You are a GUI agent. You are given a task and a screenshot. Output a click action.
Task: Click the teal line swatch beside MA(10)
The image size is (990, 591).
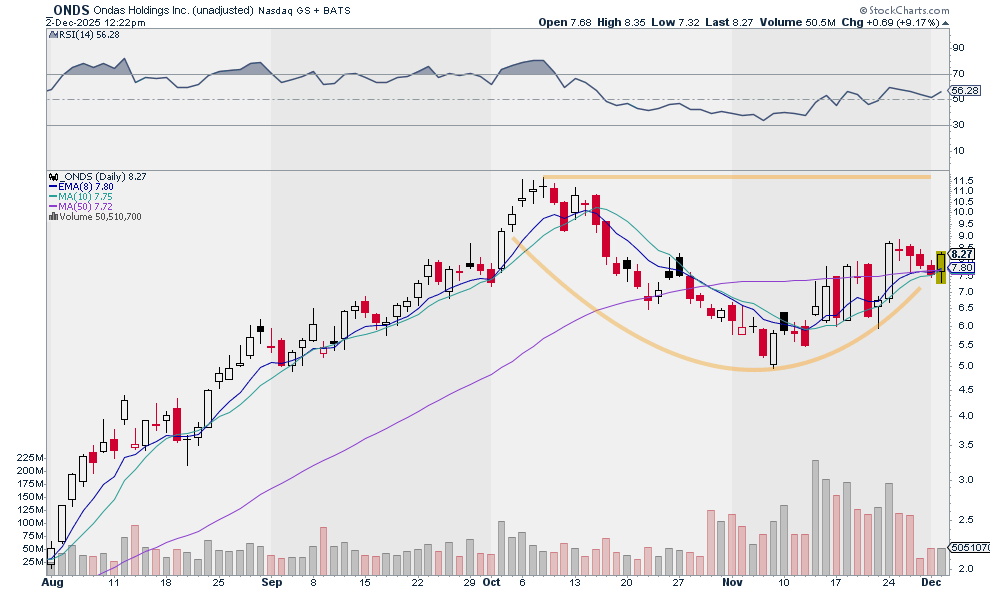pos(53,197)
